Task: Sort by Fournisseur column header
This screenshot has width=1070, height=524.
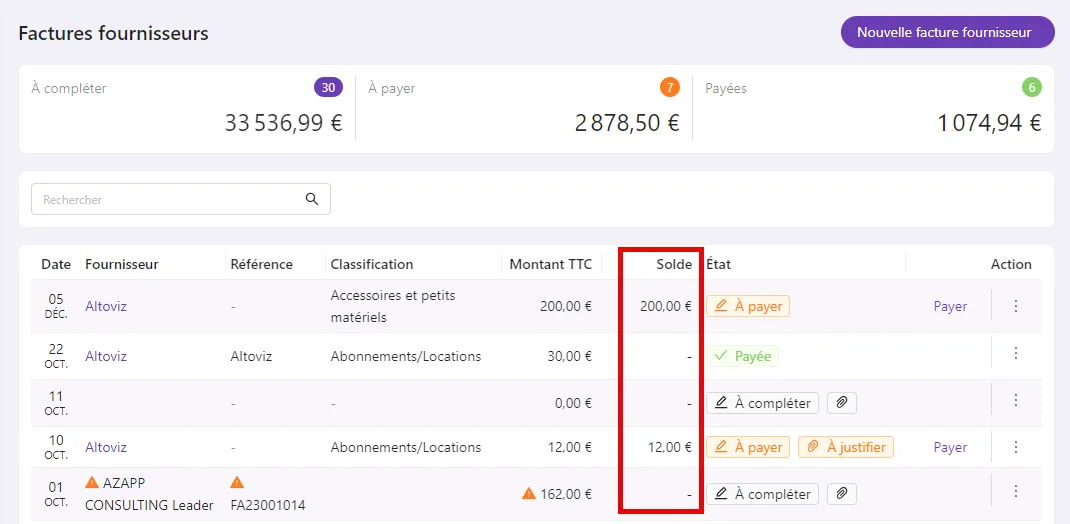Action: [x=122, y=264]
